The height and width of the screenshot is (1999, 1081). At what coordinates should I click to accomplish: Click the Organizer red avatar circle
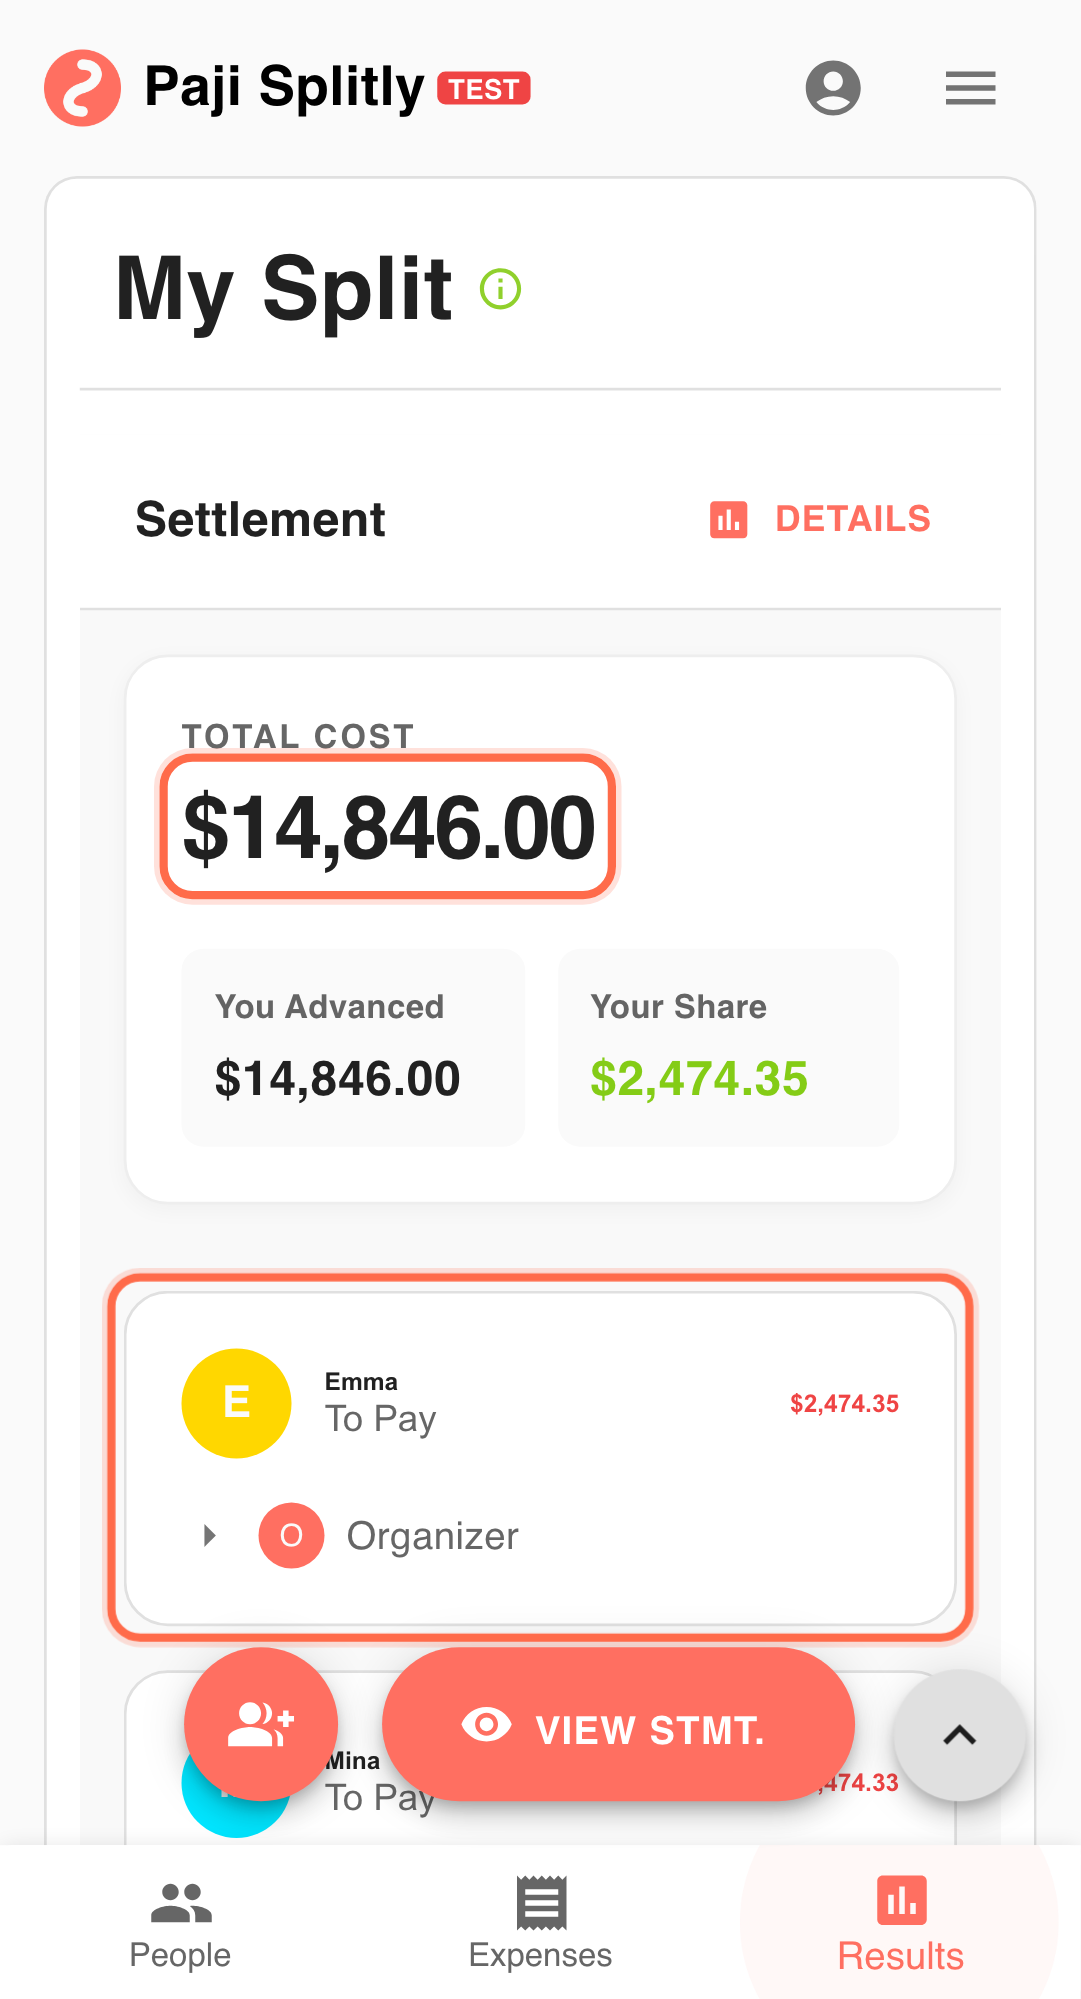pyautogui.click(x=291, y=1535)
